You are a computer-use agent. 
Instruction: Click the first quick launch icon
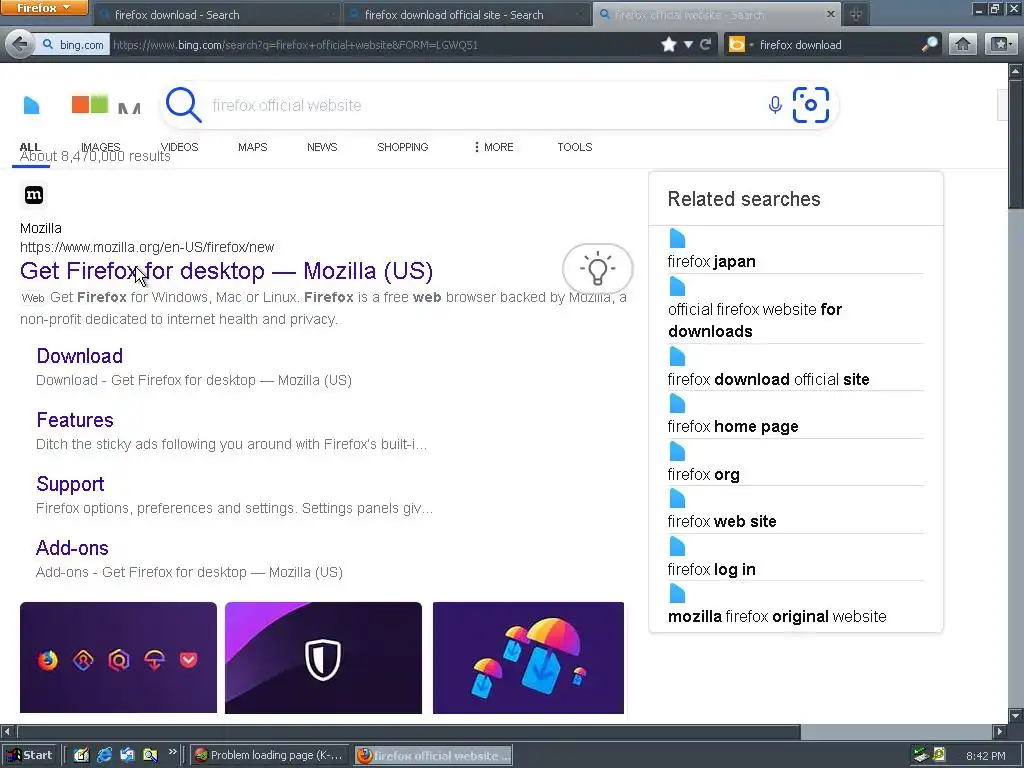coord(81,755)
